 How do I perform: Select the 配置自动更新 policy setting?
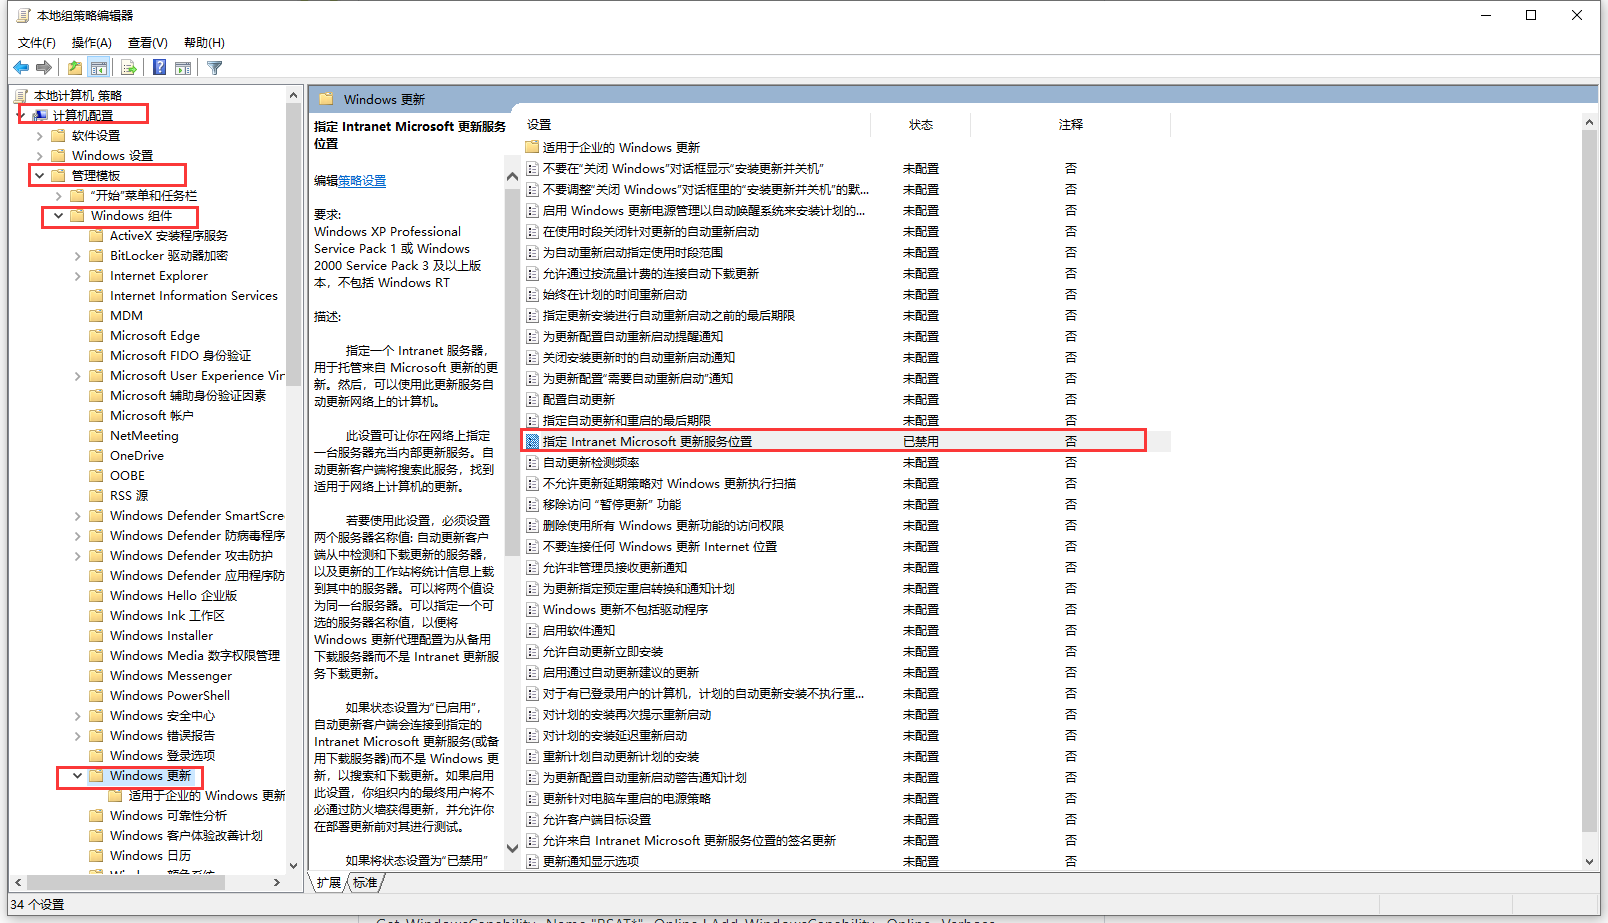(x=579, y=400)
